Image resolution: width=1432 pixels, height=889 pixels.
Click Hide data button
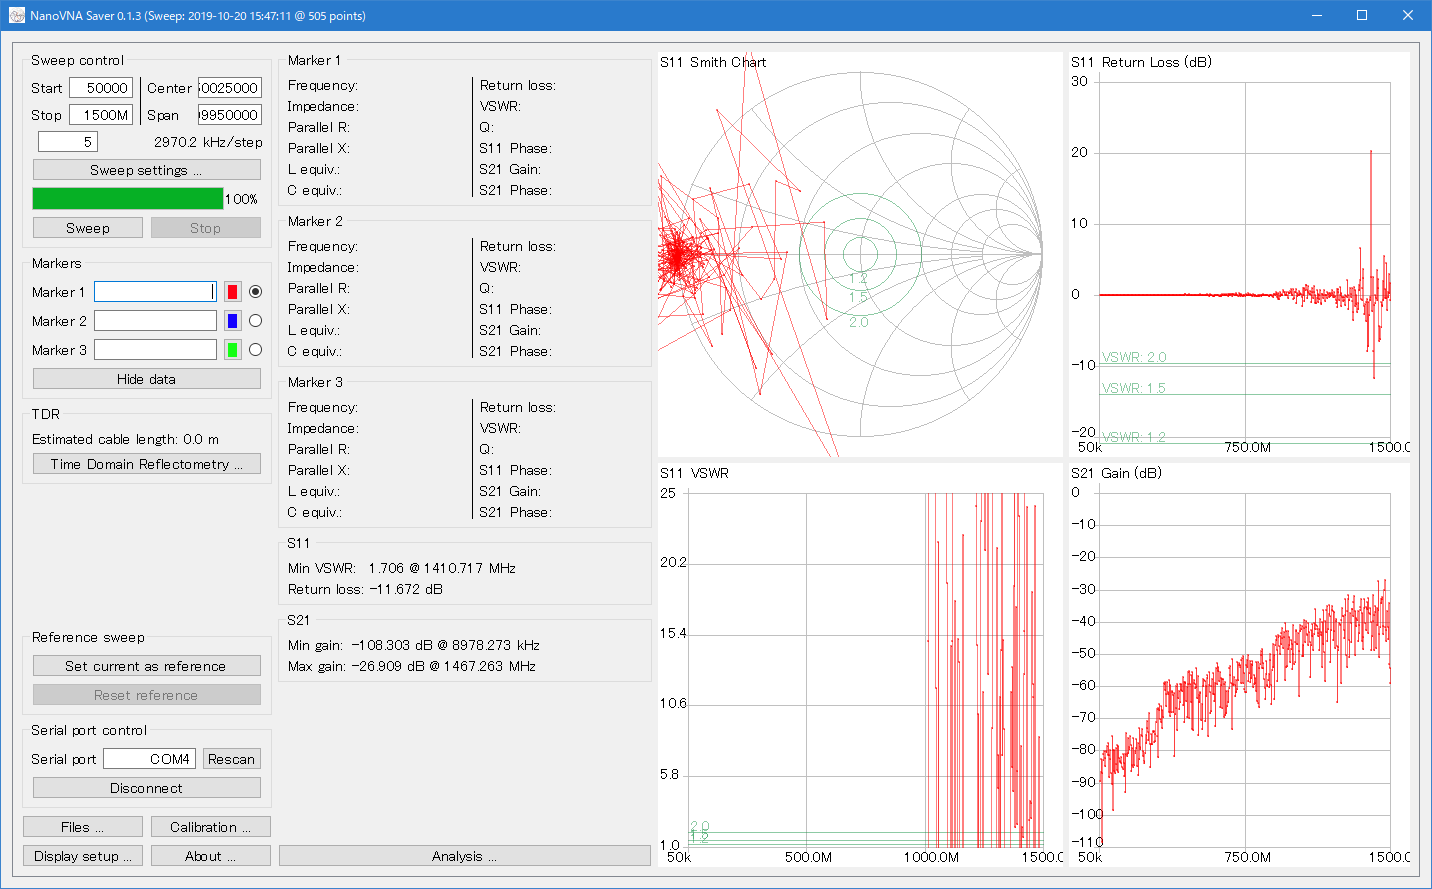147,379
